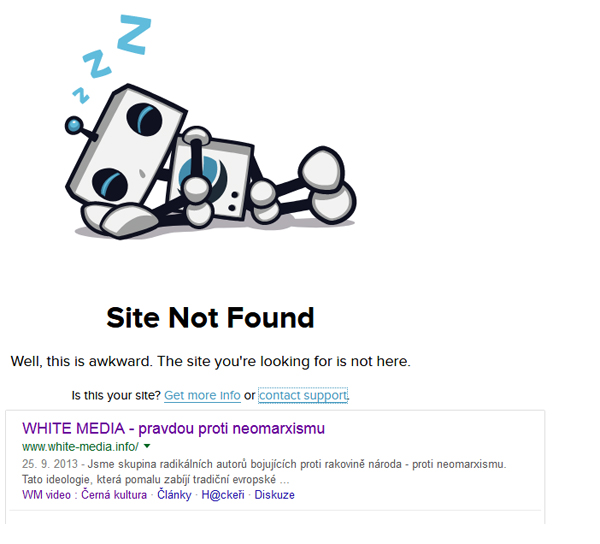The image size is (600, 544).
Task: Go to the "Černá kultura" sitelink
Action: click(x=114, y=495)
